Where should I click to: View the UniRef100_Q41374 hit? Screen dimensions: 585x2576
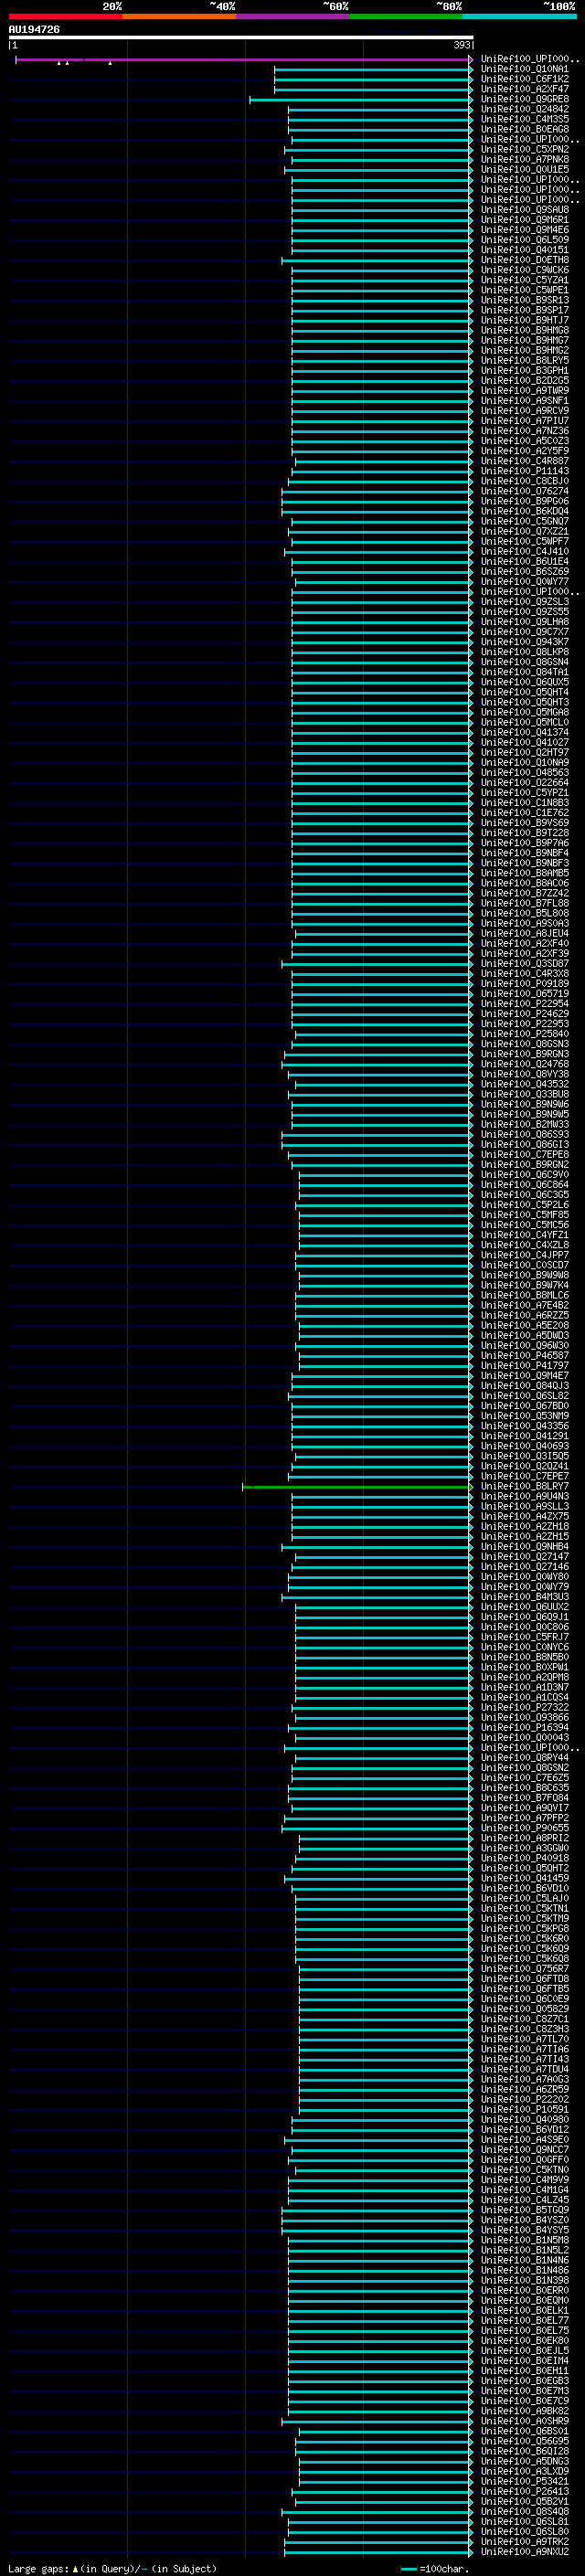(525, 733)
